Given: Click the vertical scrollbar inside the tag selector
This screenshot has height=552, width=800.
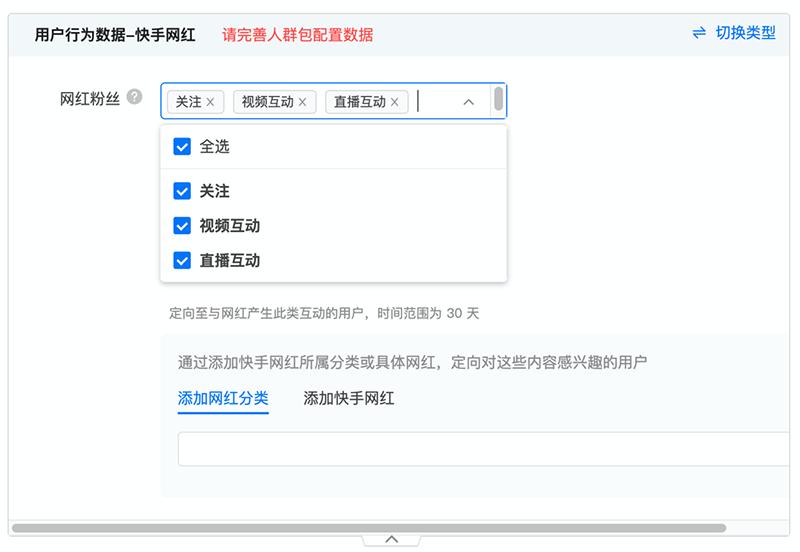Looking at the screenshot, I should [x=498, y=99].
